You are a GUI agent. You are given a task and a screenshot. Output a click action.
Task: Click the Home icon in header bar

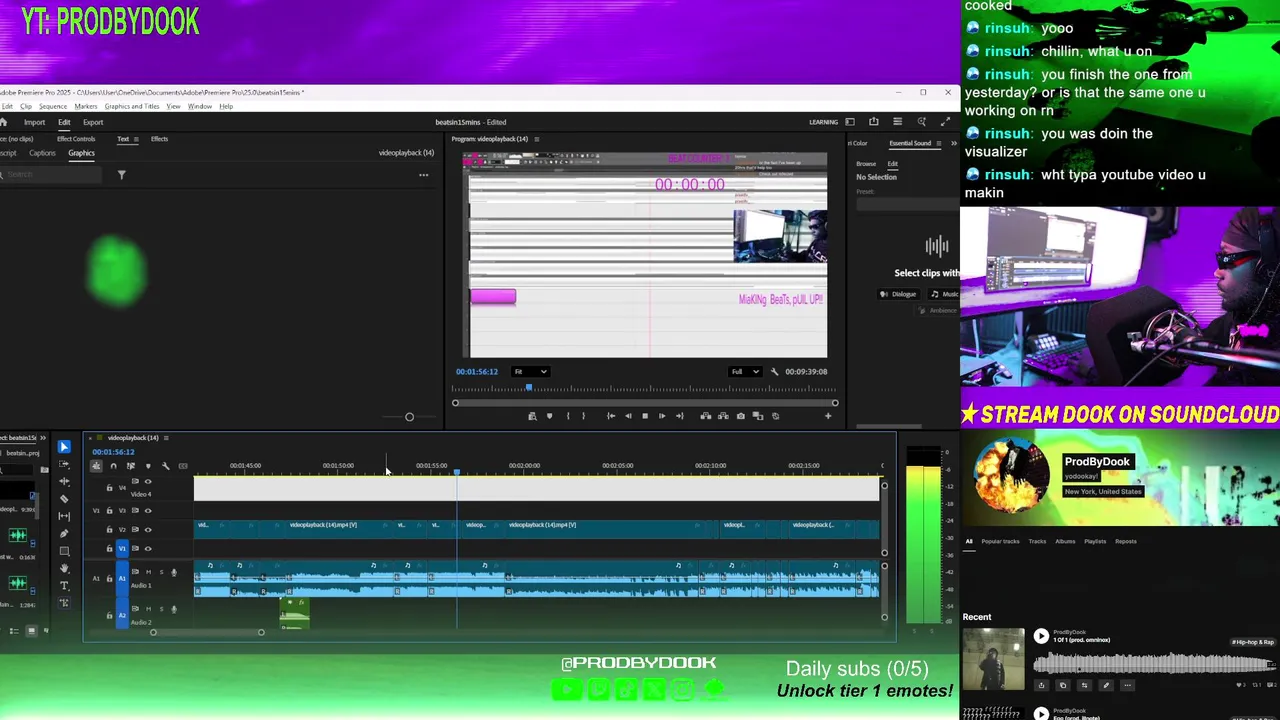click(x=3, y=122)
